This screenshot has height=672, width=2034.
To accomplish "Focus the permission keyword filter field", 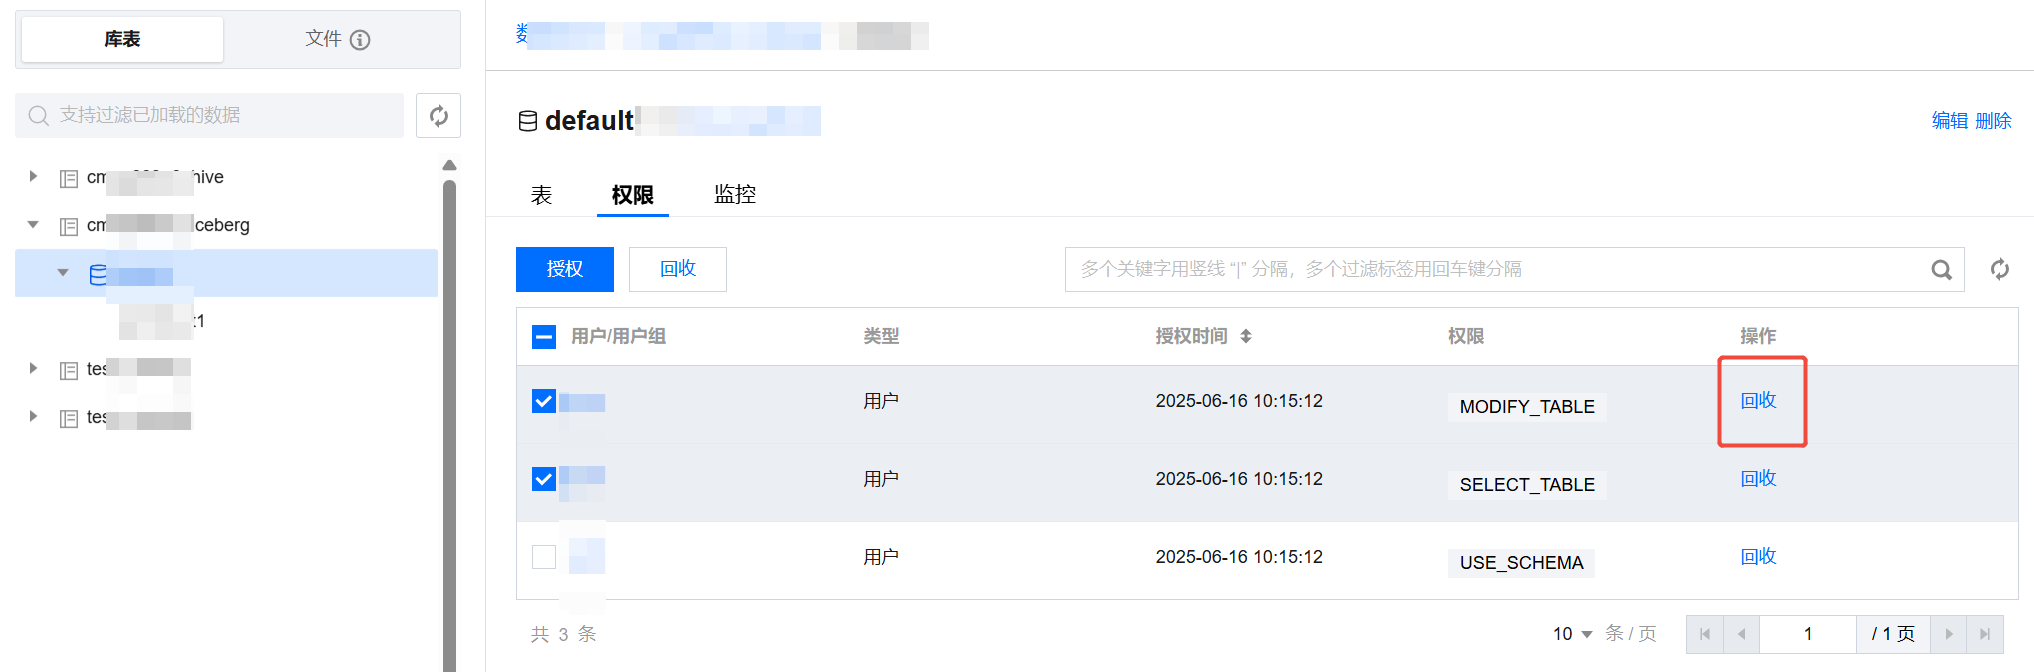I will coord(1490,270).
